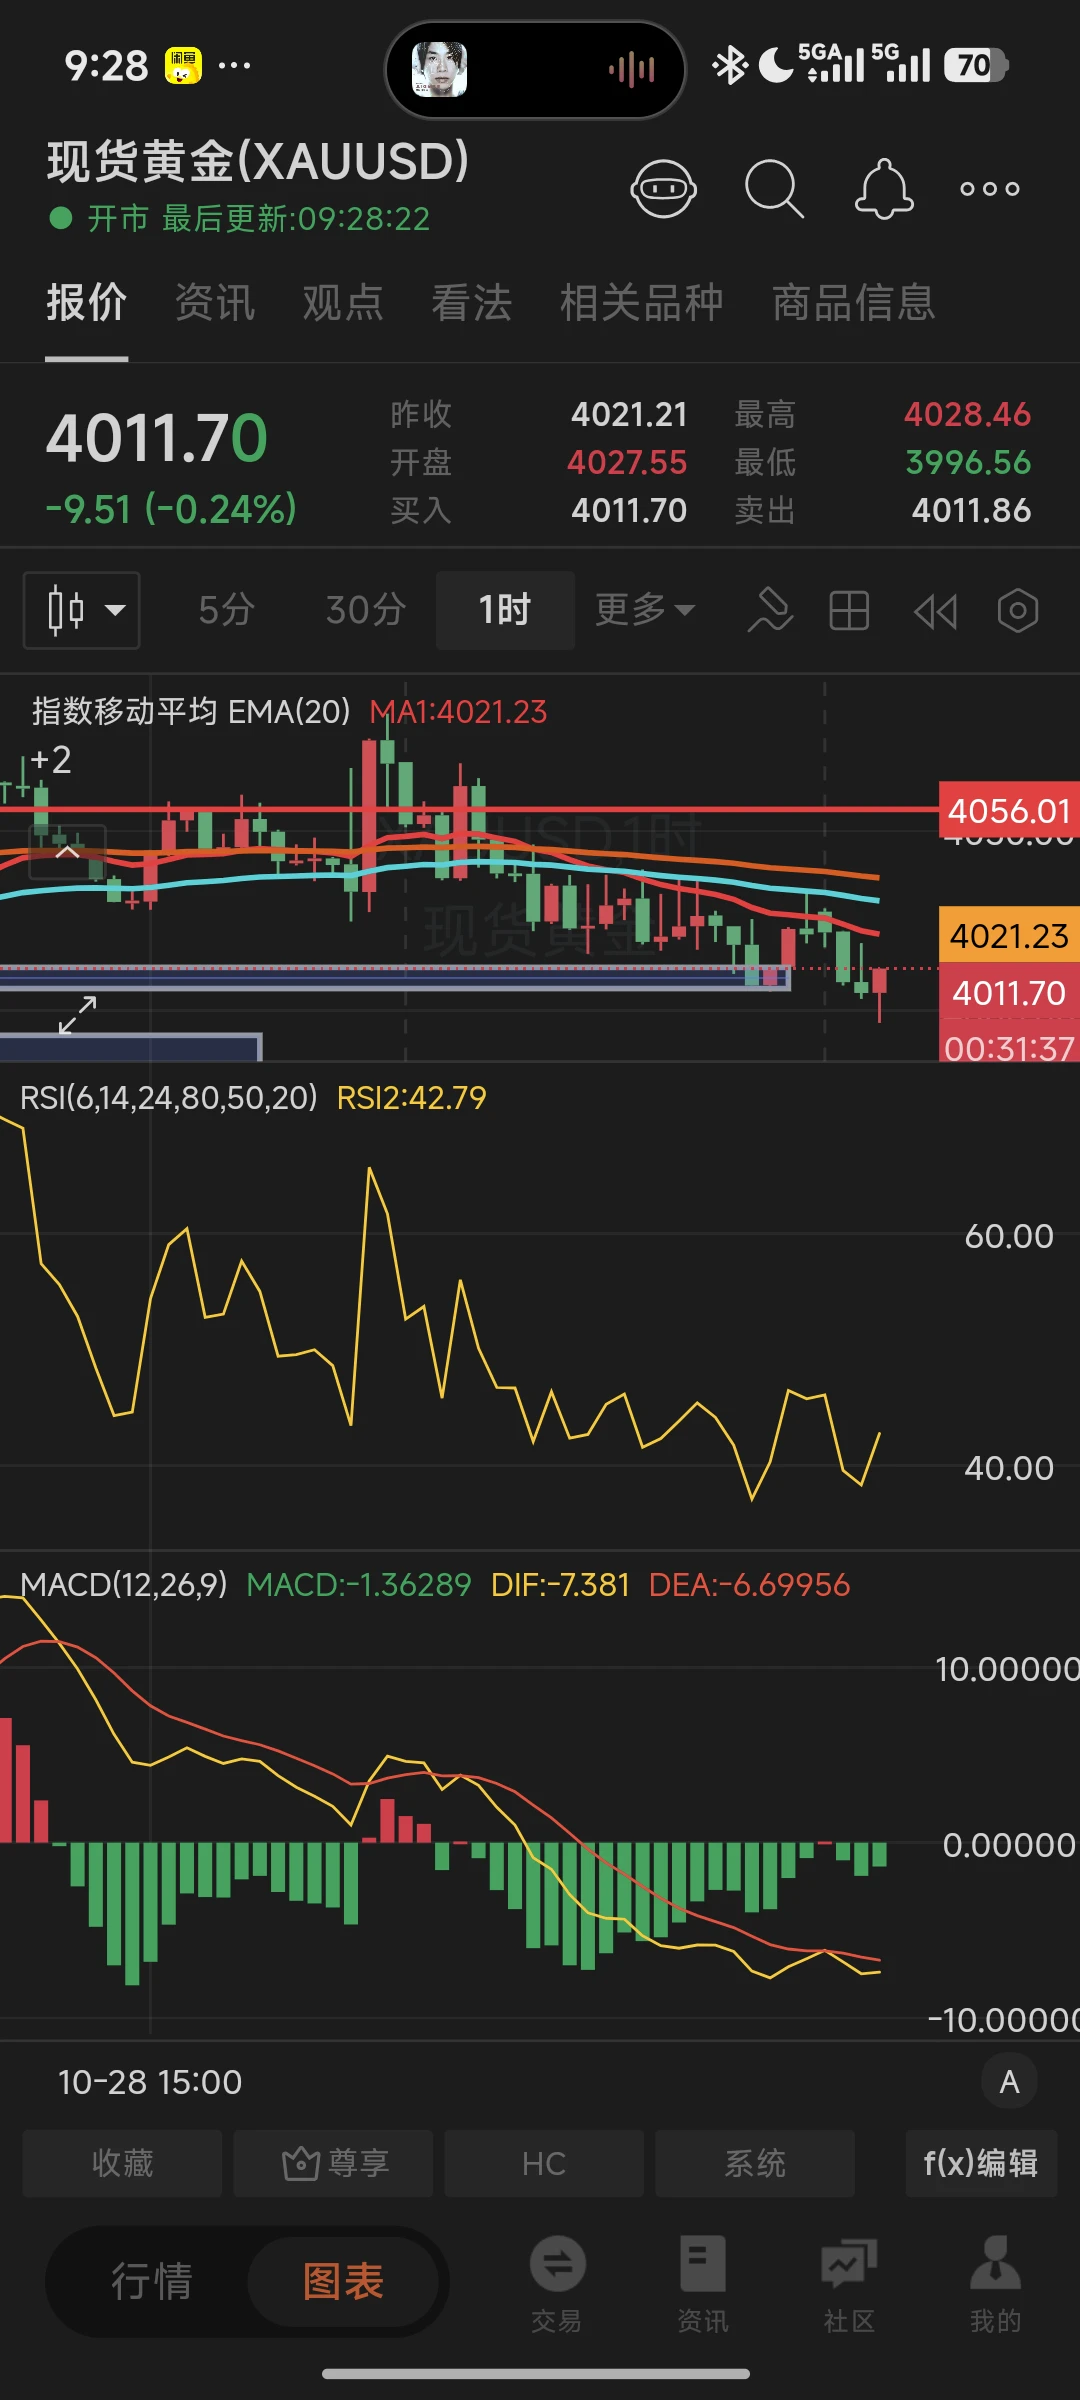Expand the 更多 timeframes dropdown
Screen dimensions: 1080x2400
645,610
